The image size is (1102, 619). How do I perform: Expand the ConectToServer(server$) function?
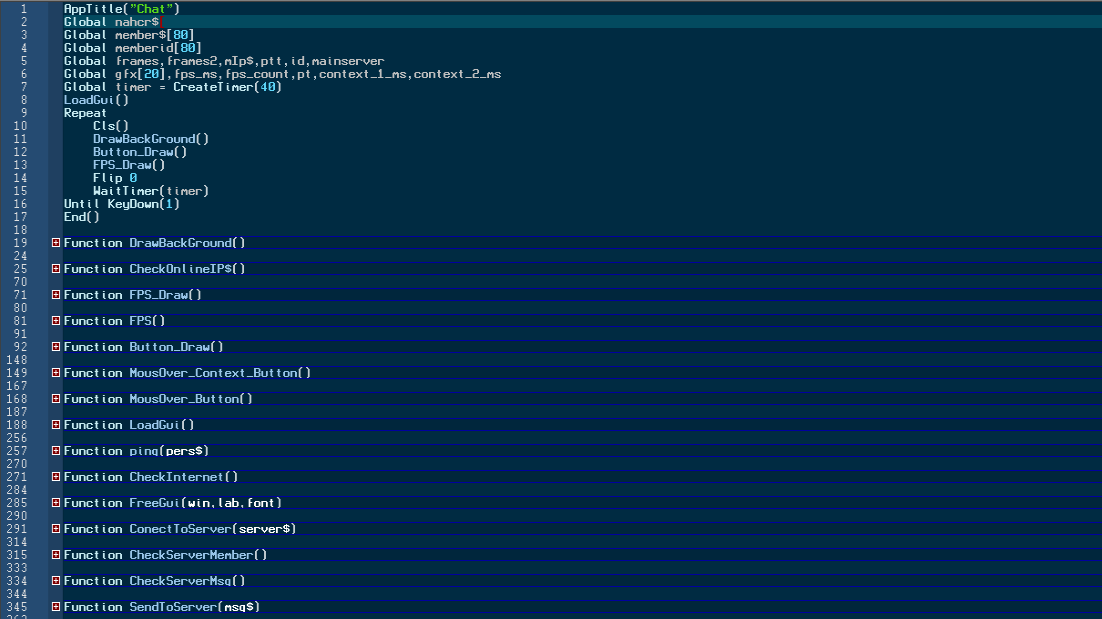[55, 529]
